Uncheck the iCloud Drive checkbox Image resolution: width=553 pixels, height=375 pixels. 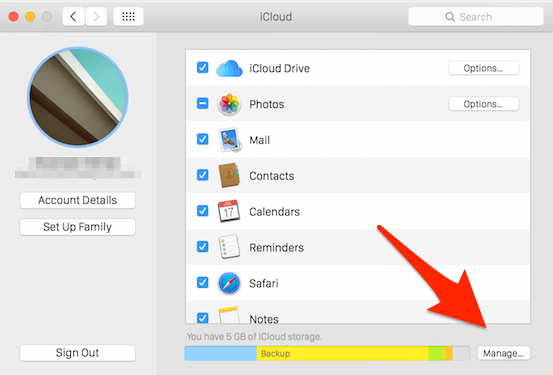(202, 67)
